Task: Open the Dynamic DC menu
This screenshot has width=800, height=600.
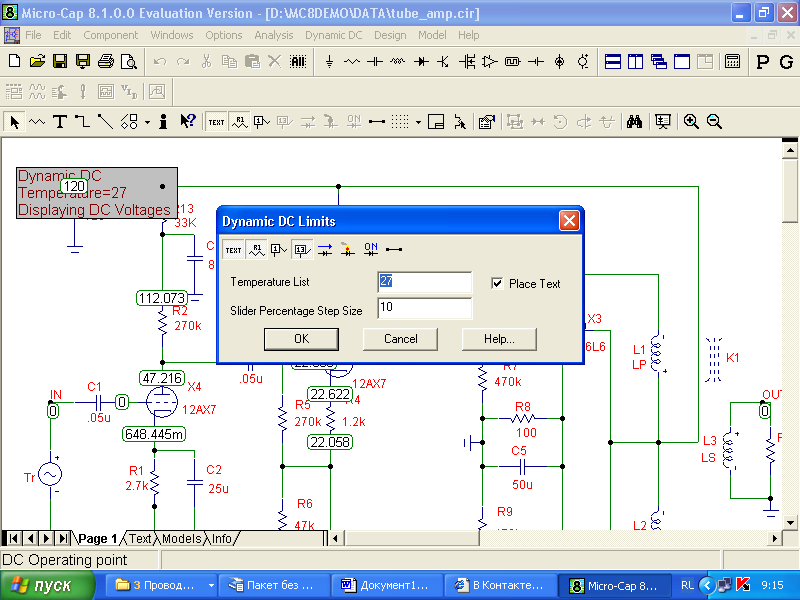Action: coord(334,35)
